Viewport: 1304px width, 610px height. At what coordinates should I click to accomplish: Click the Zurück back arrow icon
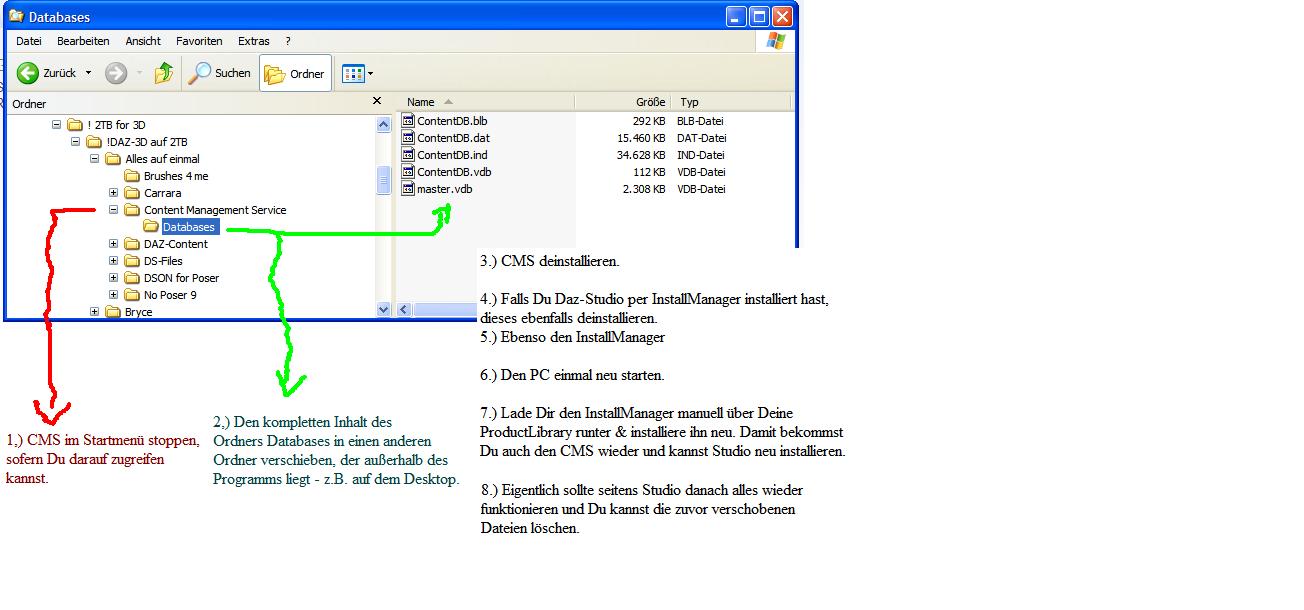(x=28, y=73)
